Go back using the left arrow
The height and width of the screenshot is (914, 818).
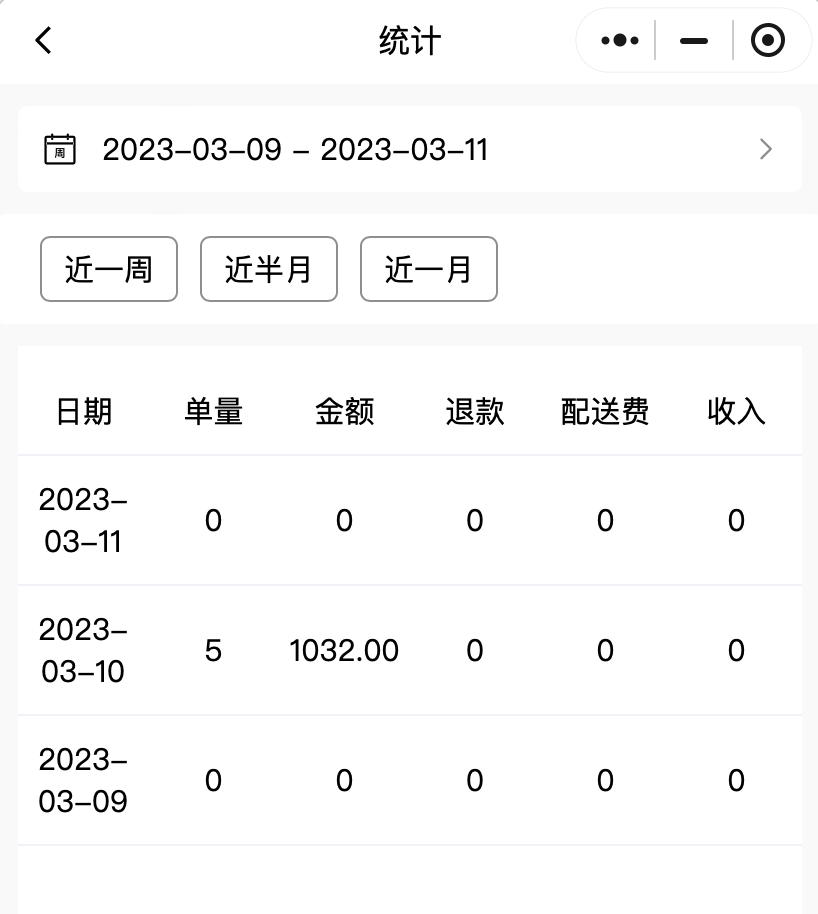pyautogui.click(x=43, y=40)
